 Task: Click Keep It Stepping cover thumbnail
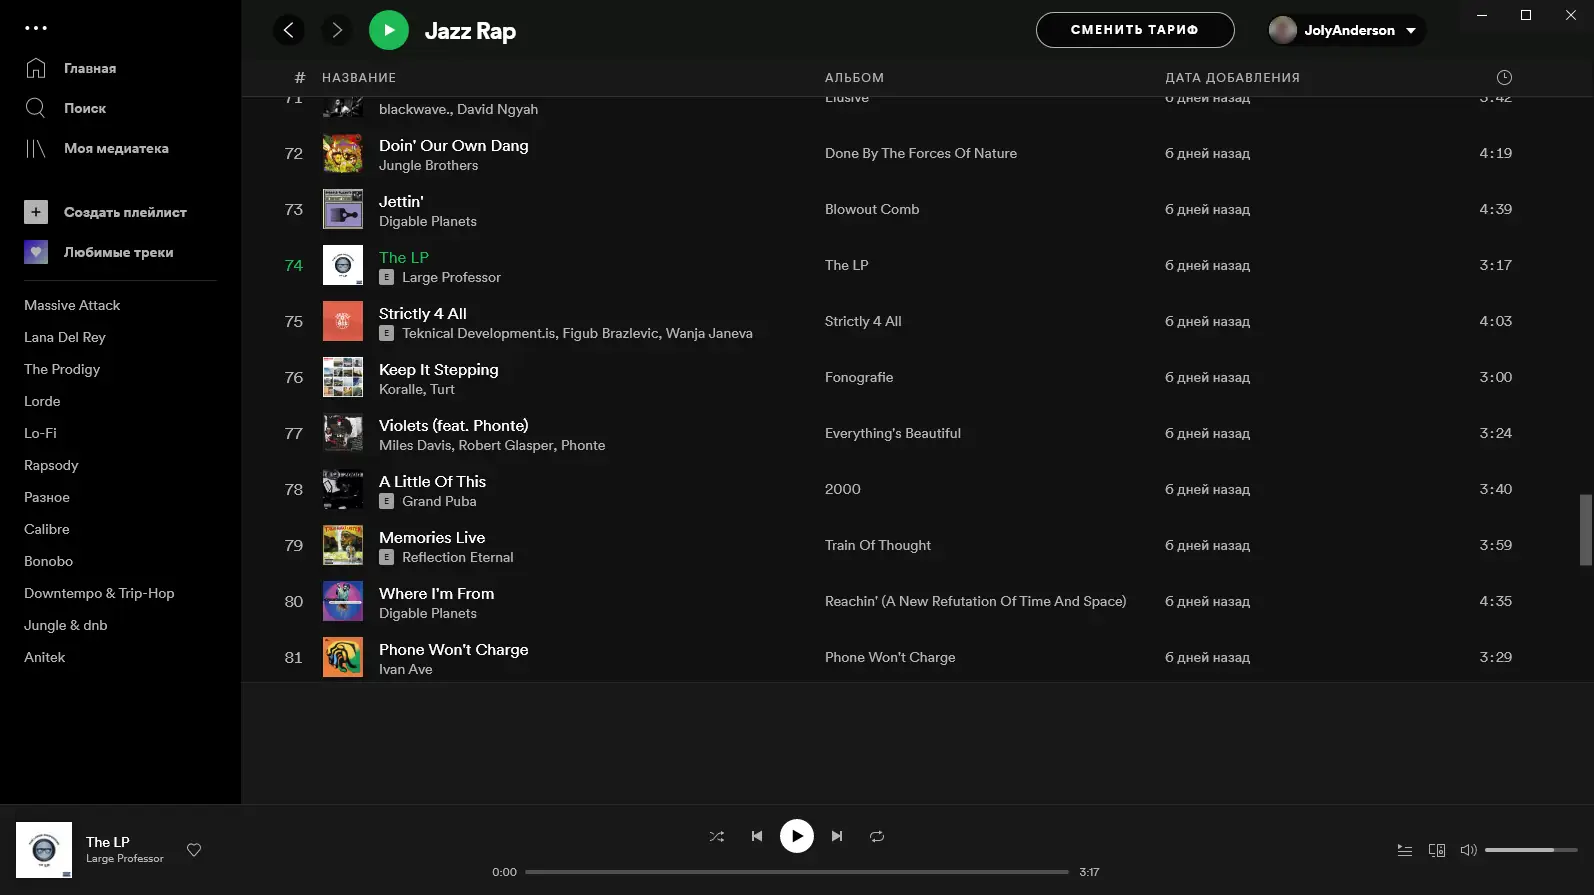point(343,377)
